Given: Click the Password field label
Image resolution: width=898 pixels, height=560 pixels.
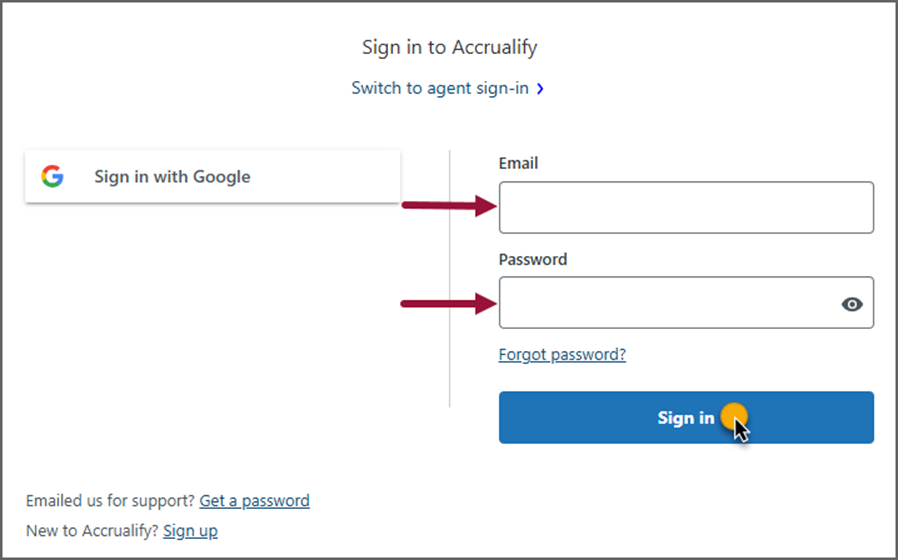Looking at the screenshot, I should pos(533,259).
